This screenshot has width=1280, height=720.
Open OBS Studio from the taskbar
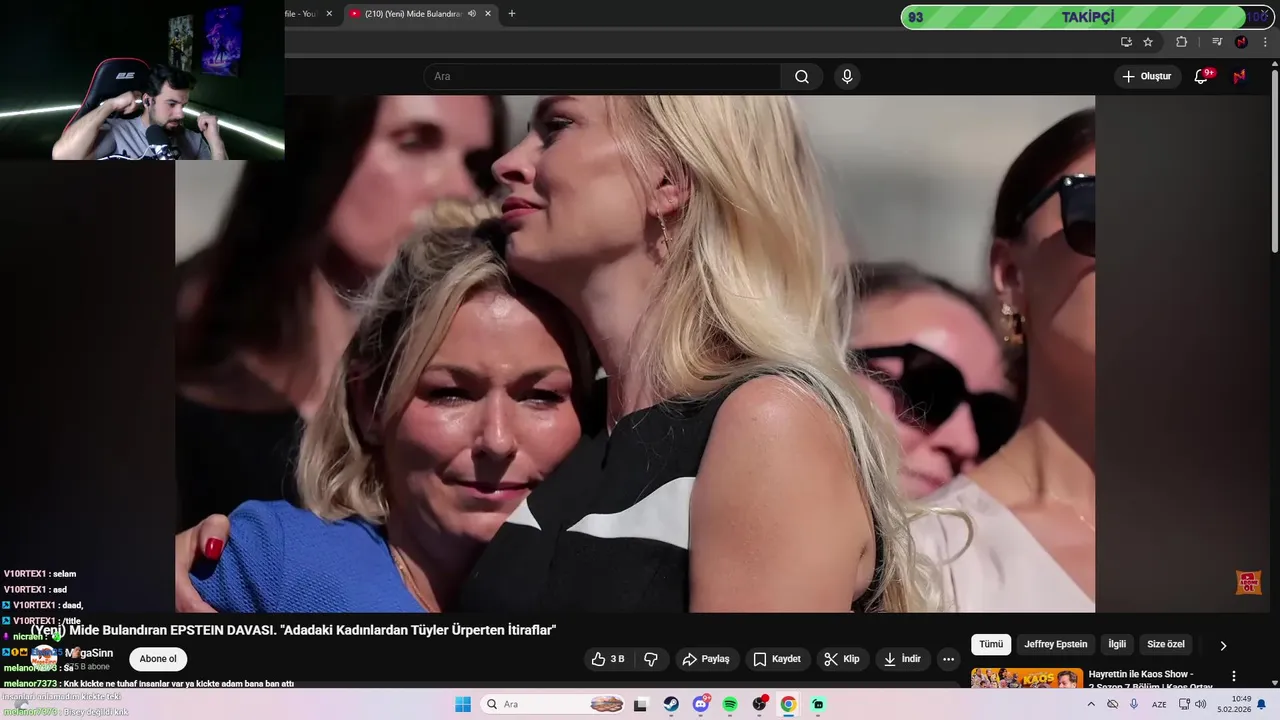[x=760, y=704]
